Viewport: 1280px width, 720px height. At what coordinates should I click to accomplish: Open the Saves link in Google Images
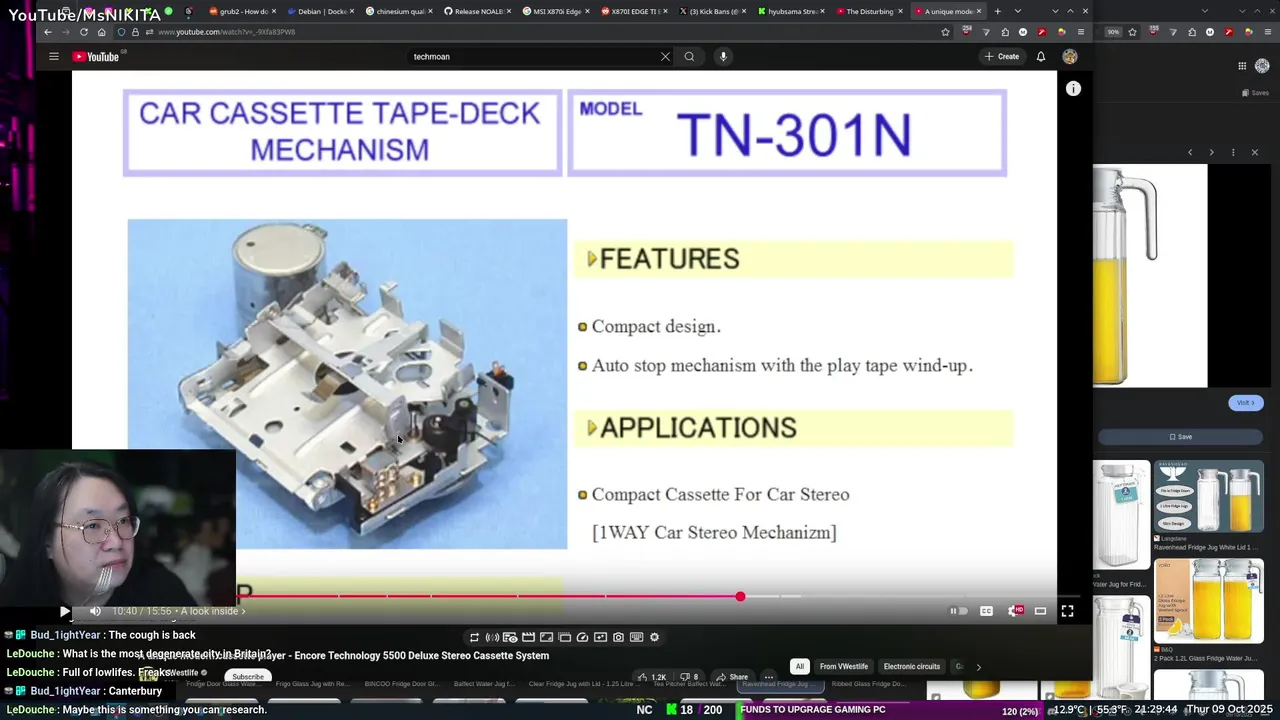click(1255, 93)
